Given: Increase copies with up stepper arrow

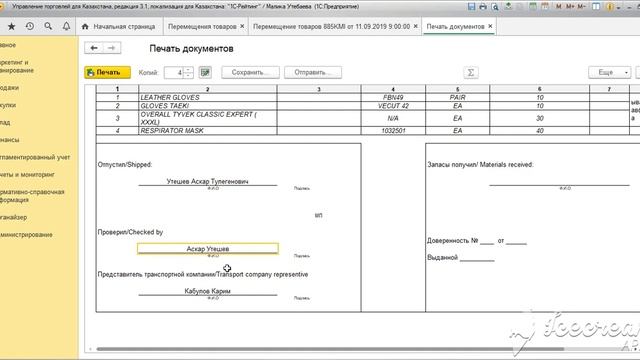Looking at the screenshot, I should (x=188, y=69).
